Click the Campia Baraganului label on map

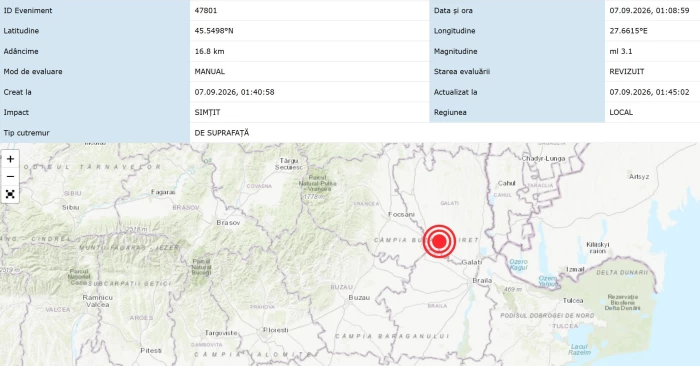[x=392, y=336]
